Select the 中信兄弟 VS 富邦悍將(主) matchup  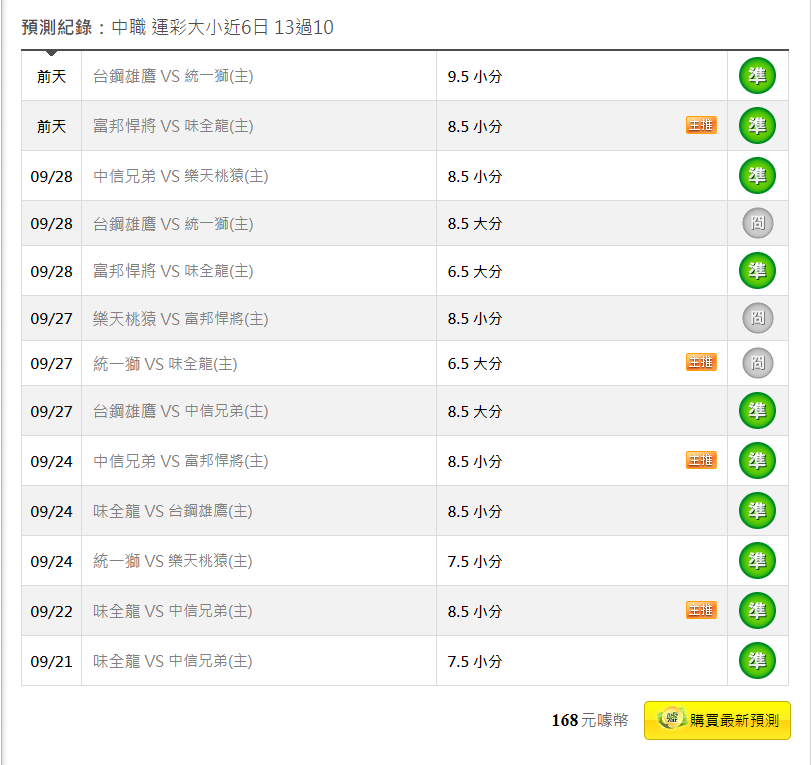(x=181, y=461)
